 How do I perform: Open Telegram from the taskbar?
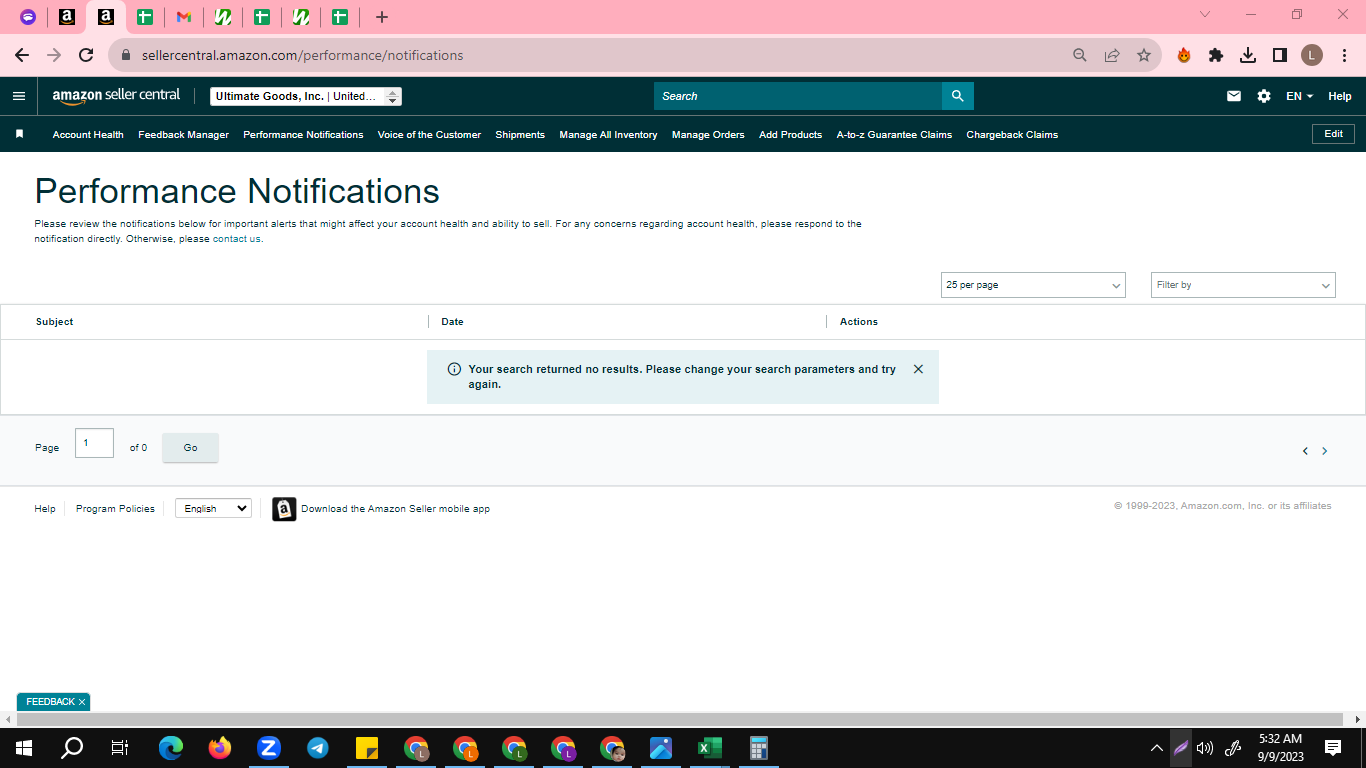[x=318, y=748]
